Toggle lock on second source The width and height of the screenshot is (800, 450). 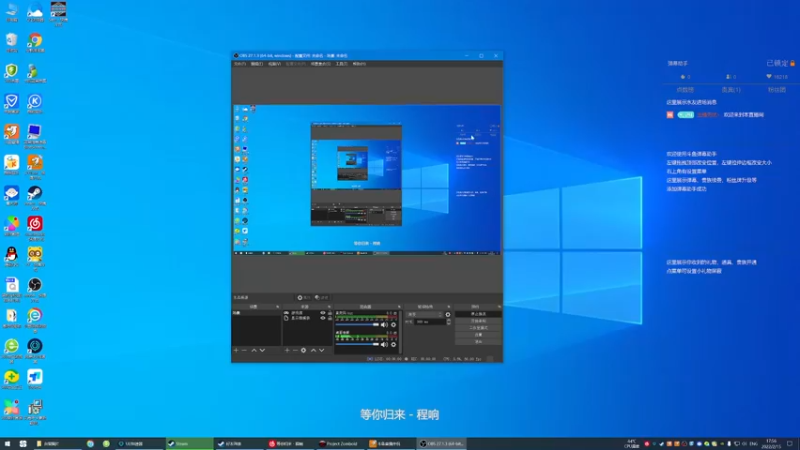(x=330, y=318)
